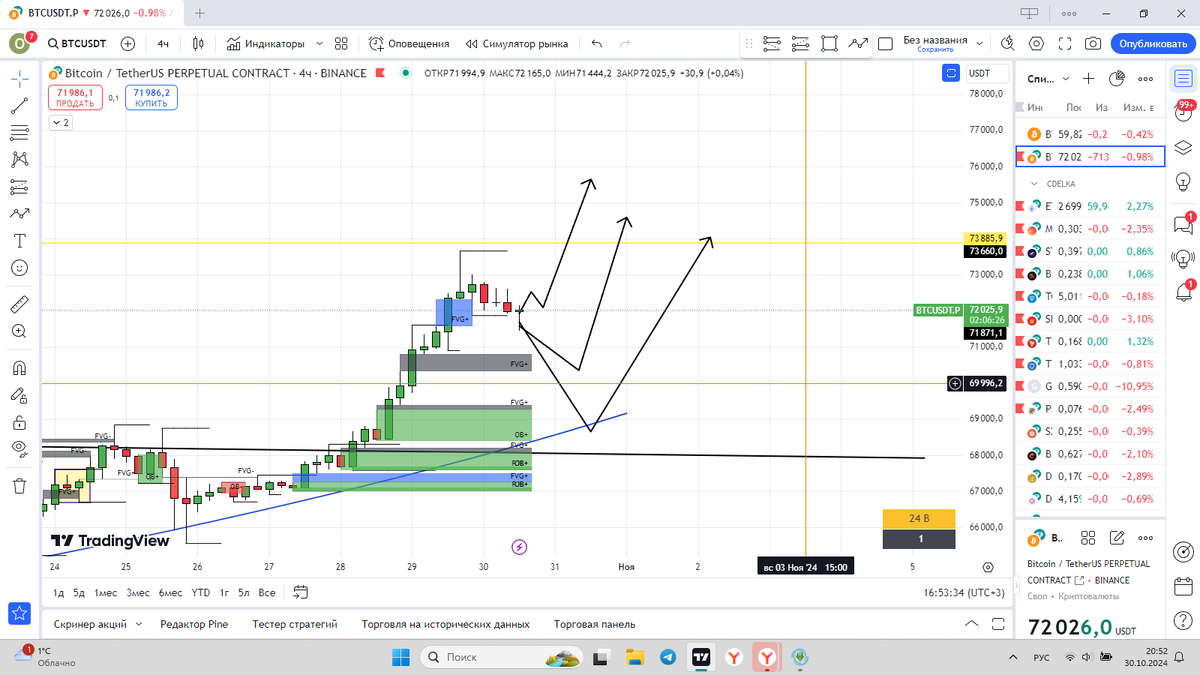Open the emoji and icons tool
Viewport: 1200px width, 675px height.
(19, 268)
